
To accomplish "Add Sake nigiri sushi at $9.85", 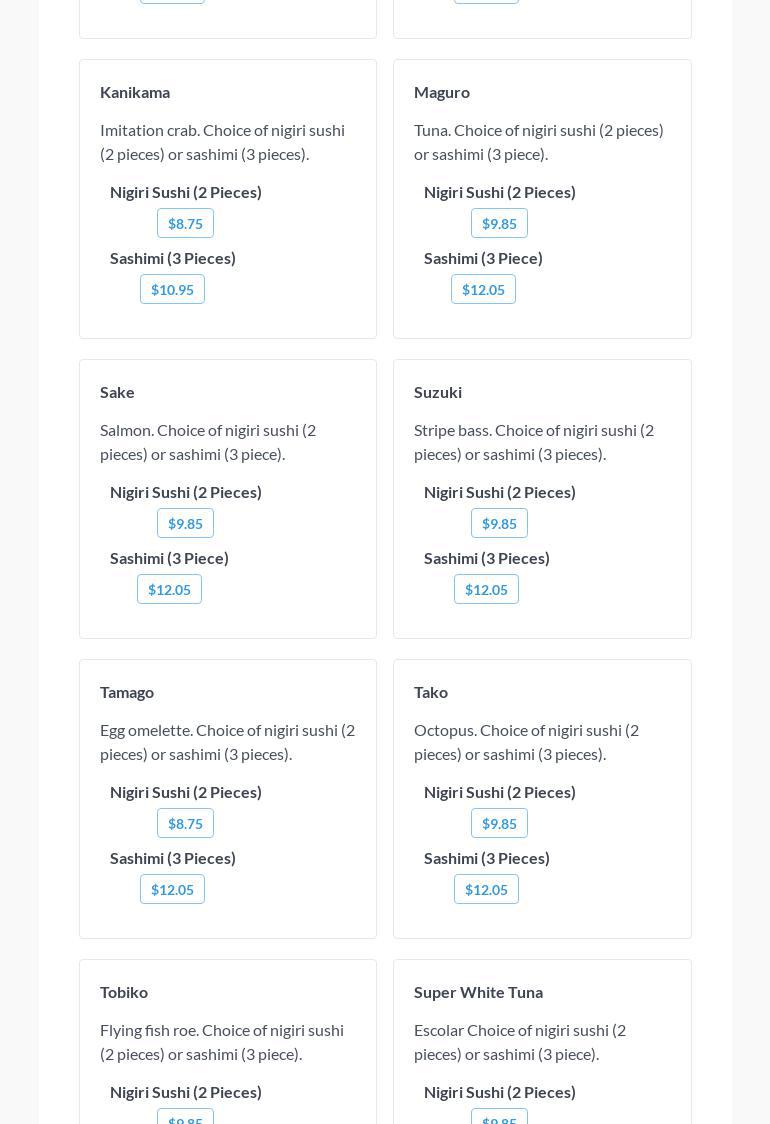I will tap(185, 523).
